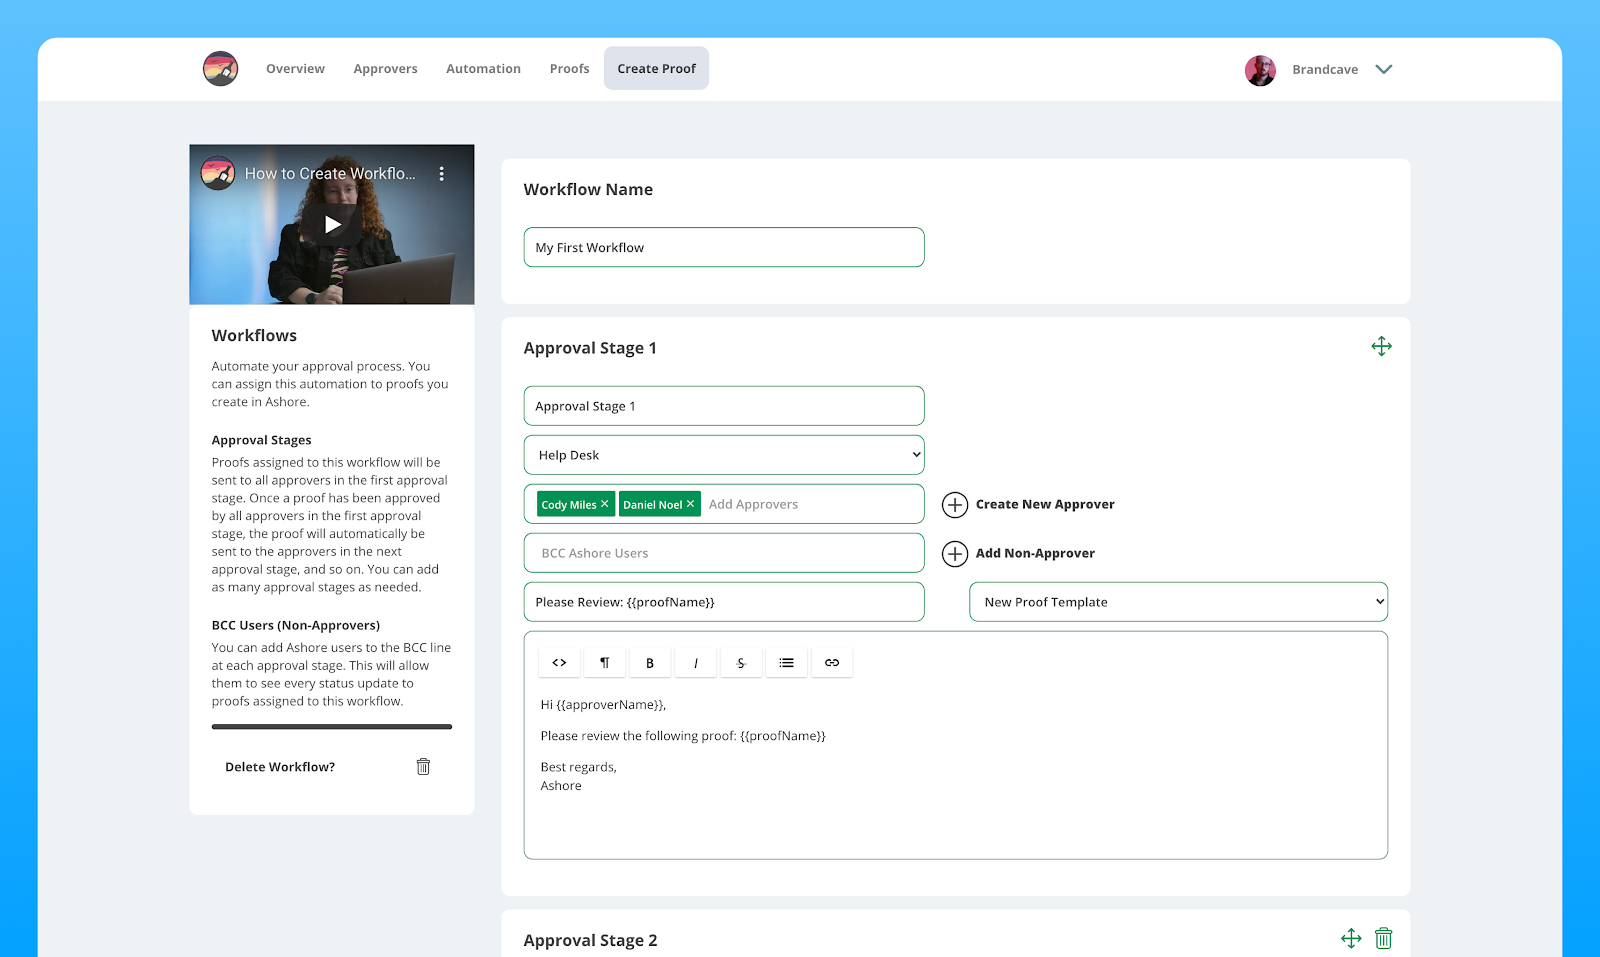Toggle italic formatting
The width and height of the screenshot is (1600, 957).
tap(696, 662)
